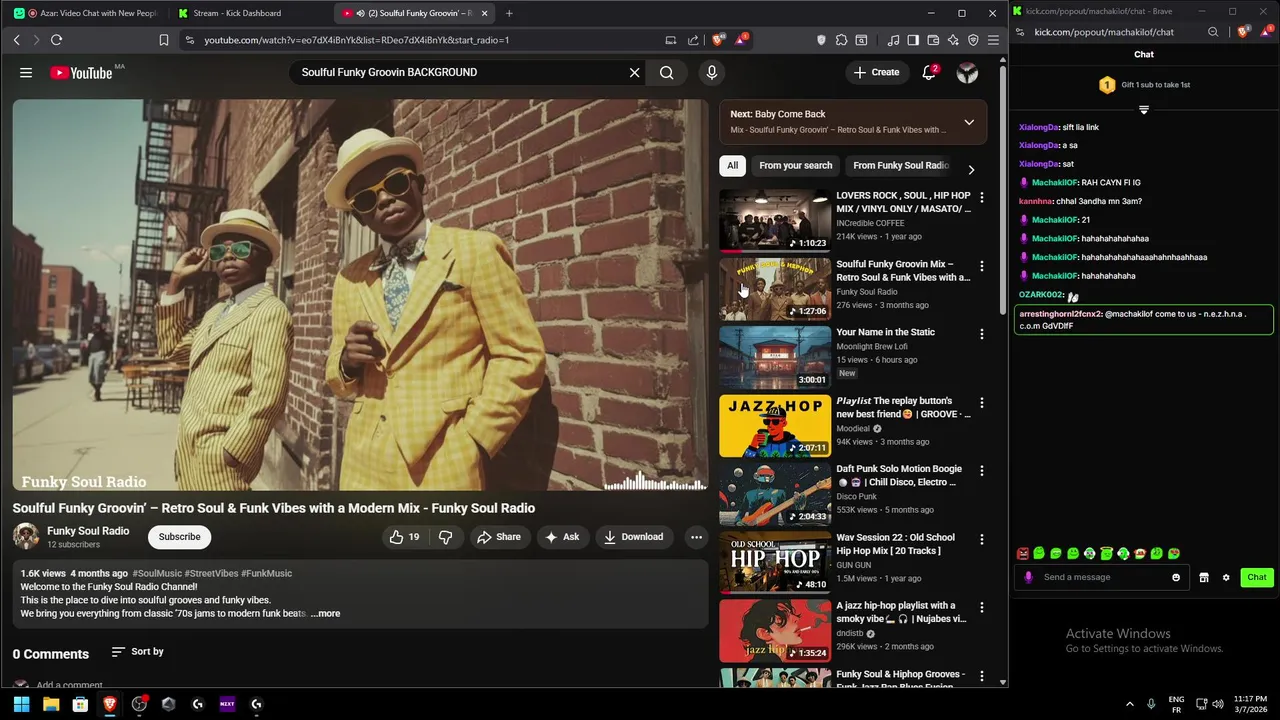Click the Ask button under the video

tap(562, 537)
